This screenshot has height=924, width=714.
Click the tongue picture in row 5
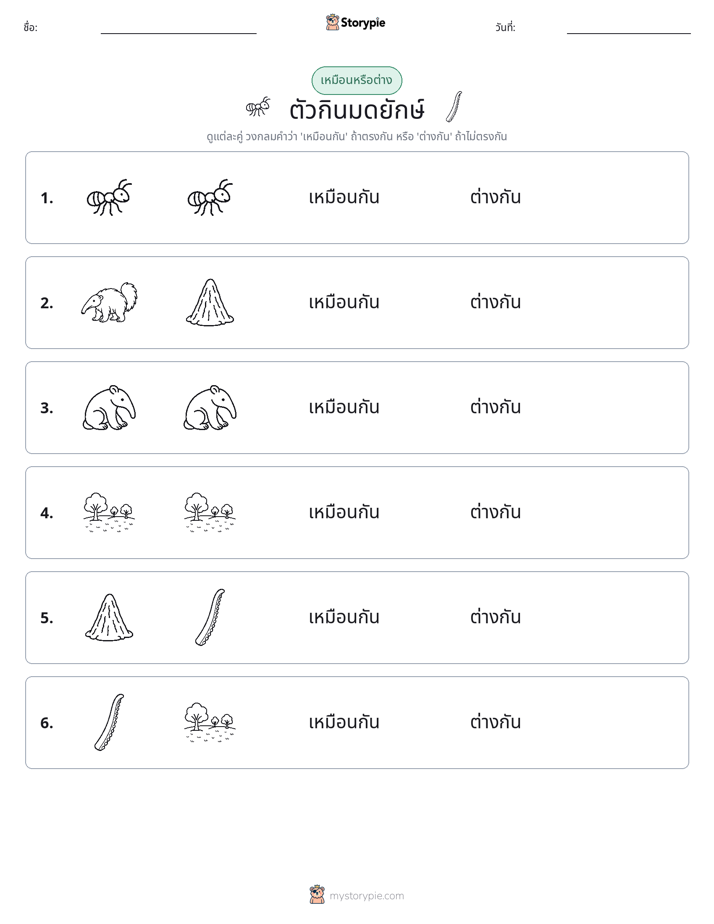tap(210, 617)
